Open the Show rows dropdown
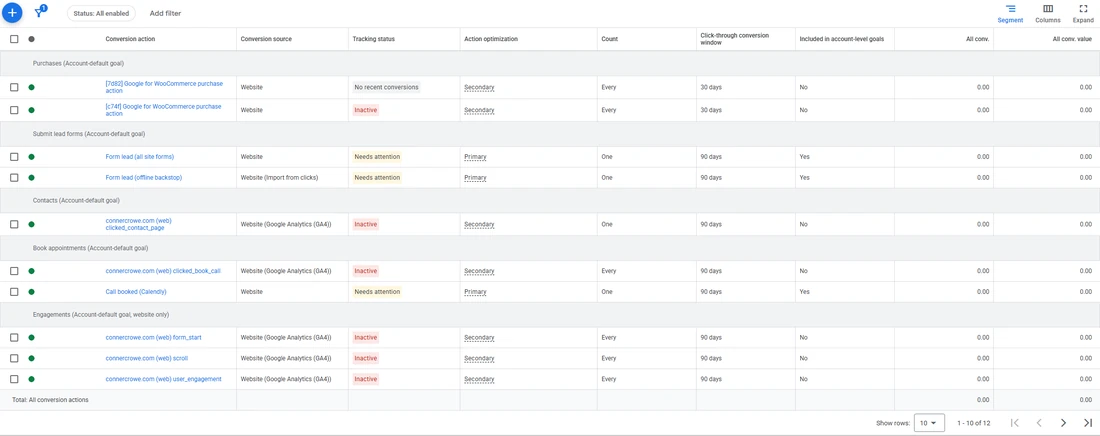The image size is (1100, 436). coord(930,423)
